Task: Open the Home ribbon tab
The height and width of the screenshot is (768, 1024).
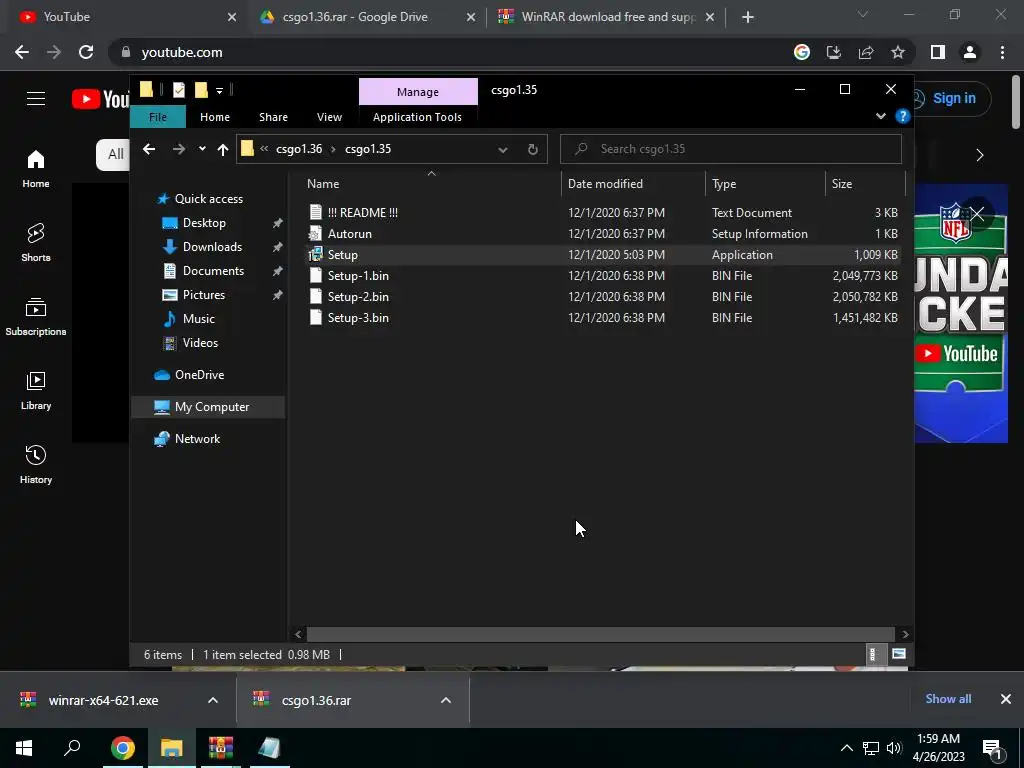Action: (x=215, y=117)
